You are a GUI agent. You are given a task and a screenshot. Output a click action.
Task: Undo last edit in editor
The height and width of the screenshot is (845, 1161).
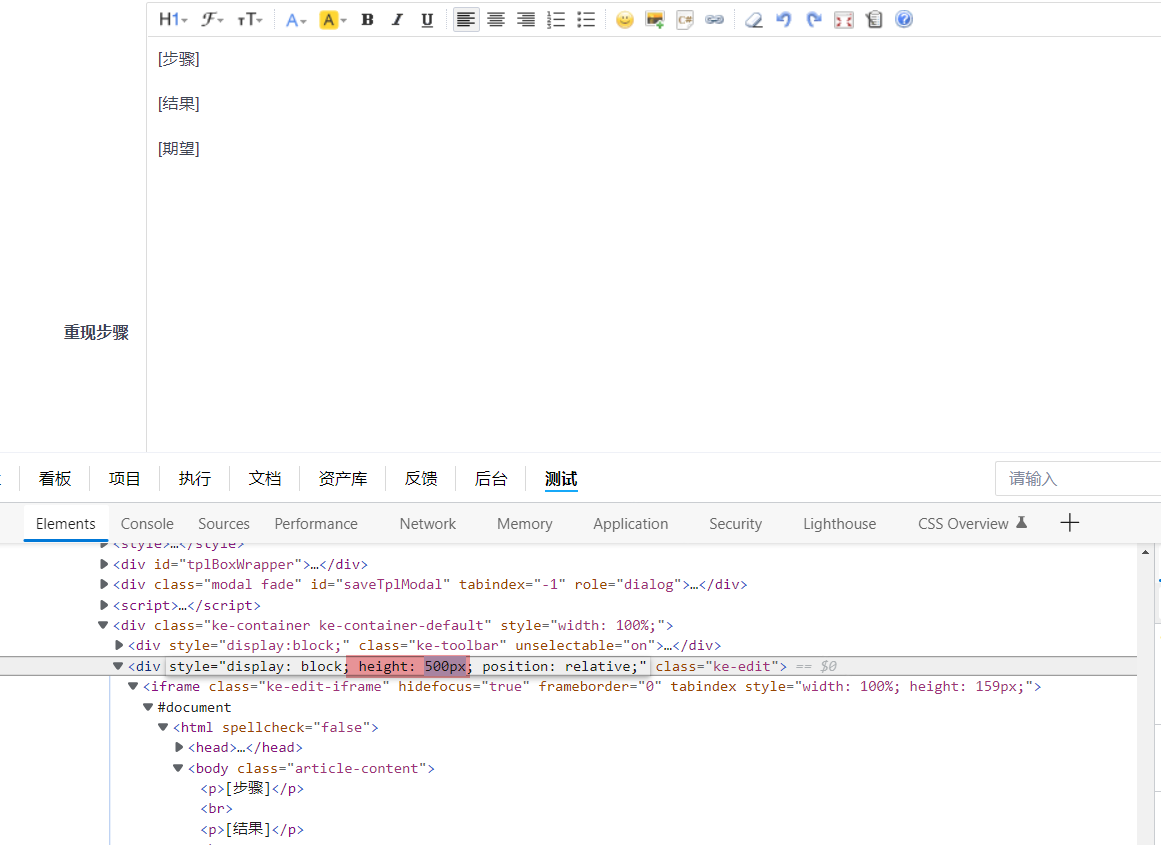point(783,20)
